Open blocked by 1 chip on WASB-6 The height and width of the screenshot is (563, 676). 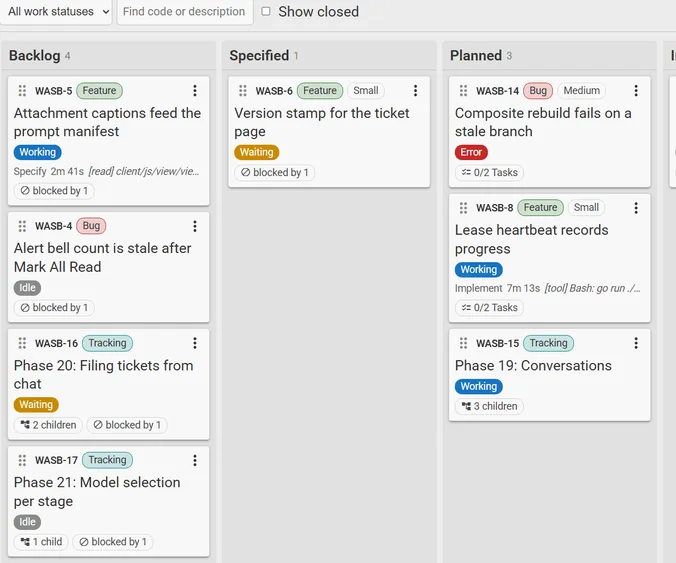click(275, 172)
